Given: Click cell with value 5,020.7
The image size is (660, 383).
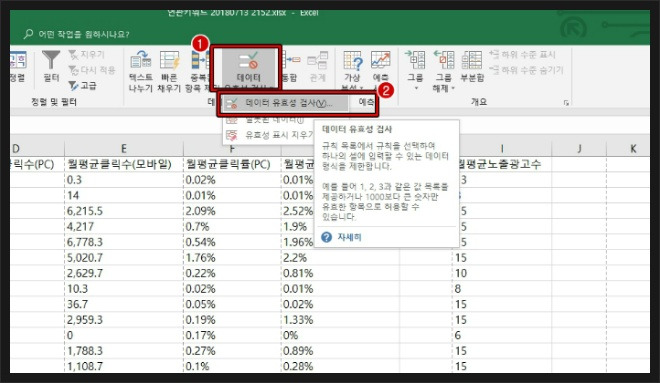Looking at the screenshot, I should tap(124, 258).
